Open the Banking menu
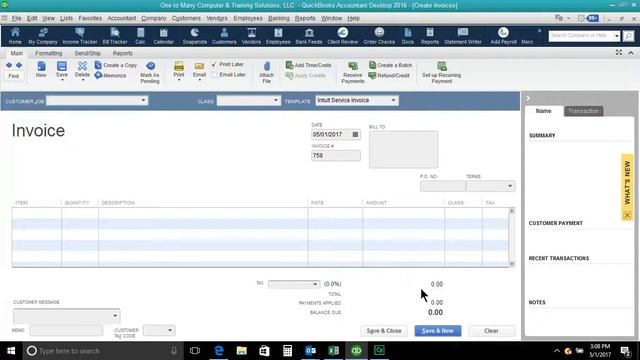Viewport: 640px width, 360px height. (279, 18)
